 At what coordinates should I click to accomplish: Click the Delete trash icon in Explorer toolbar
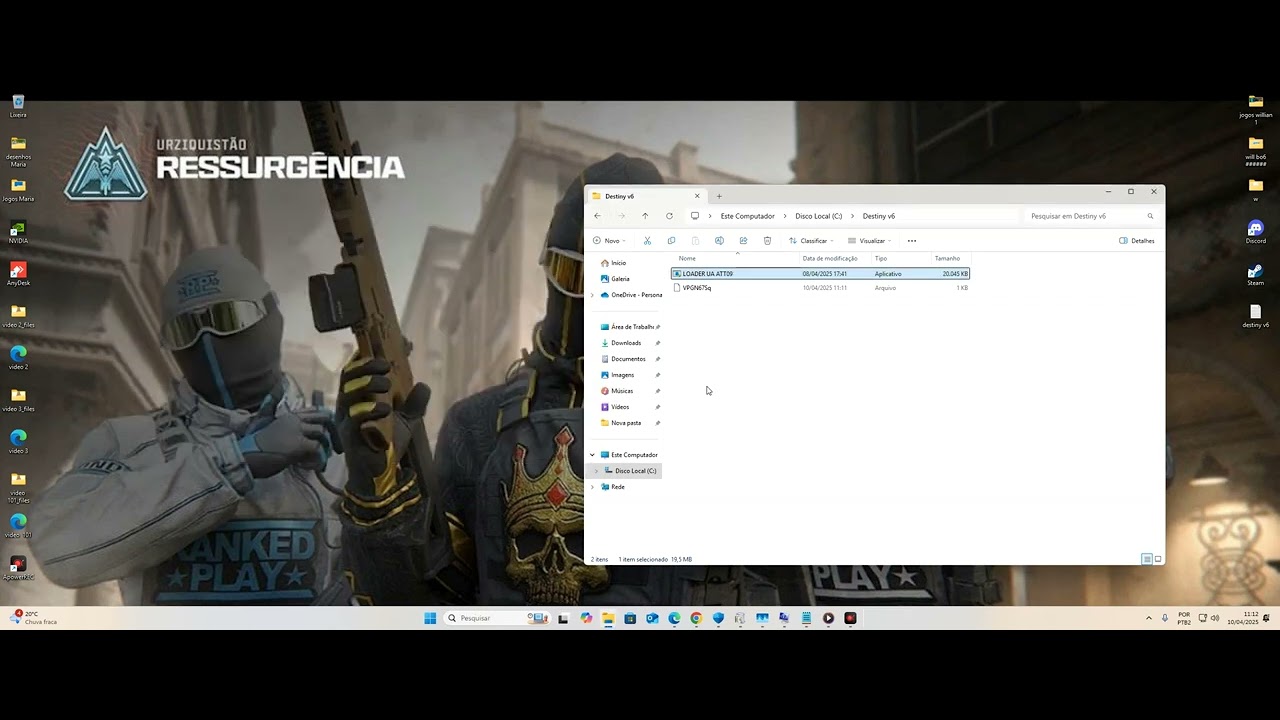[767, 241]
